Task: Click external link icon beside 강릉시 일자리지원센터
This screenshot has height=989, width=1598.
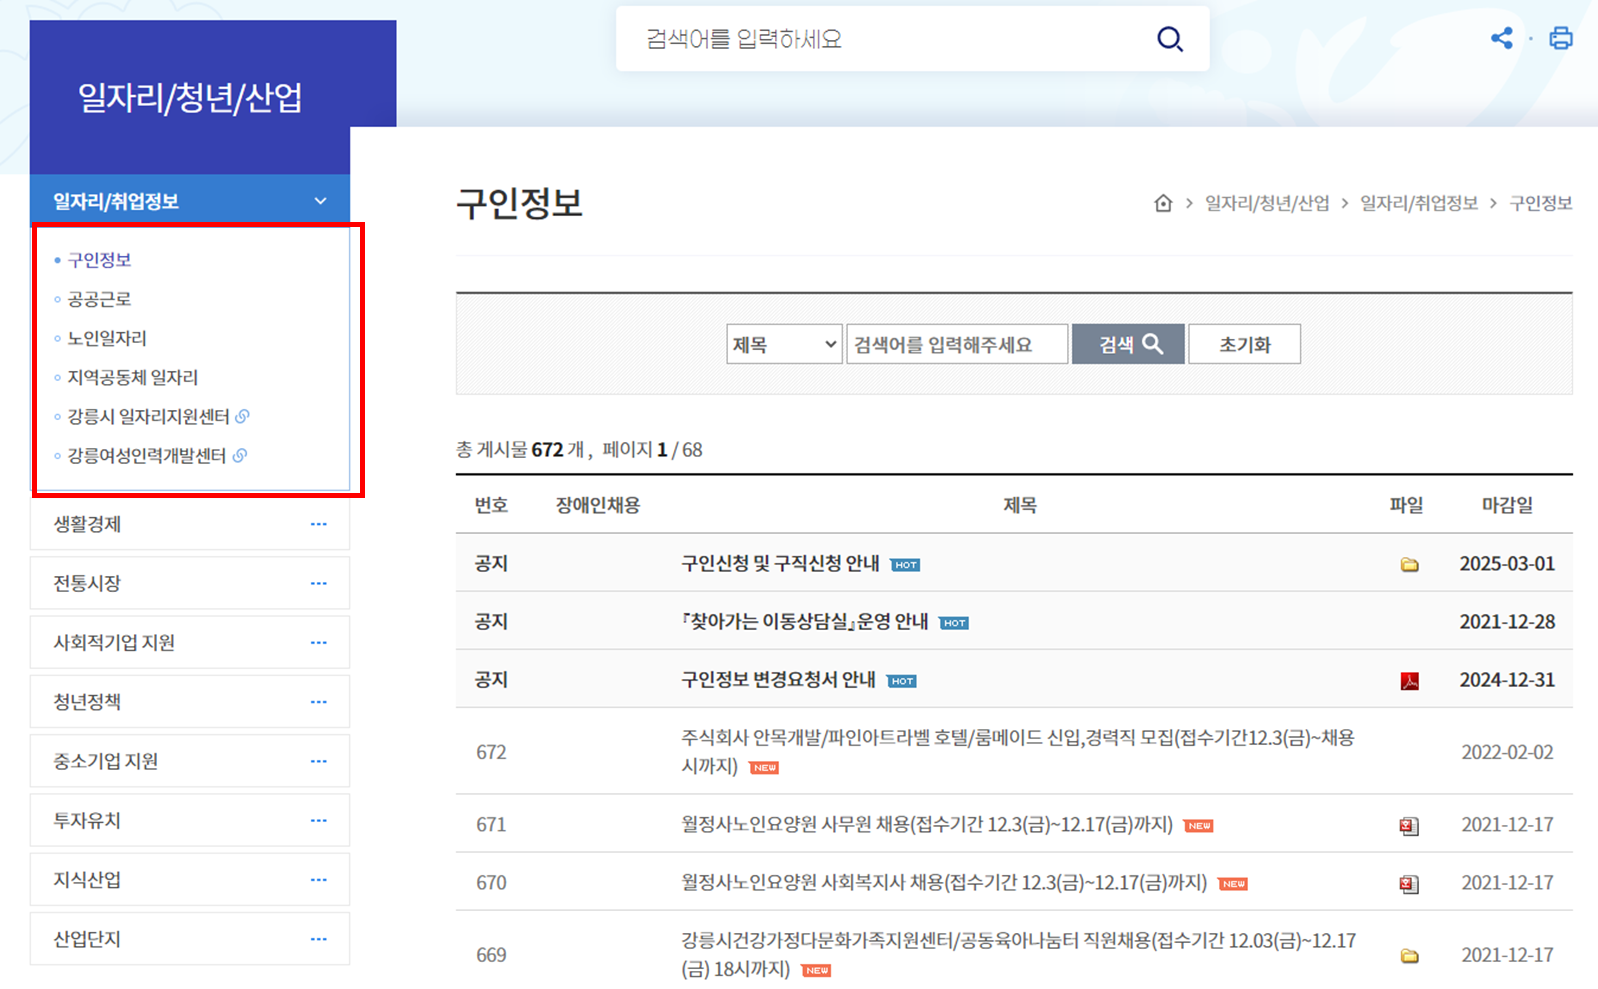Action: 242,416
